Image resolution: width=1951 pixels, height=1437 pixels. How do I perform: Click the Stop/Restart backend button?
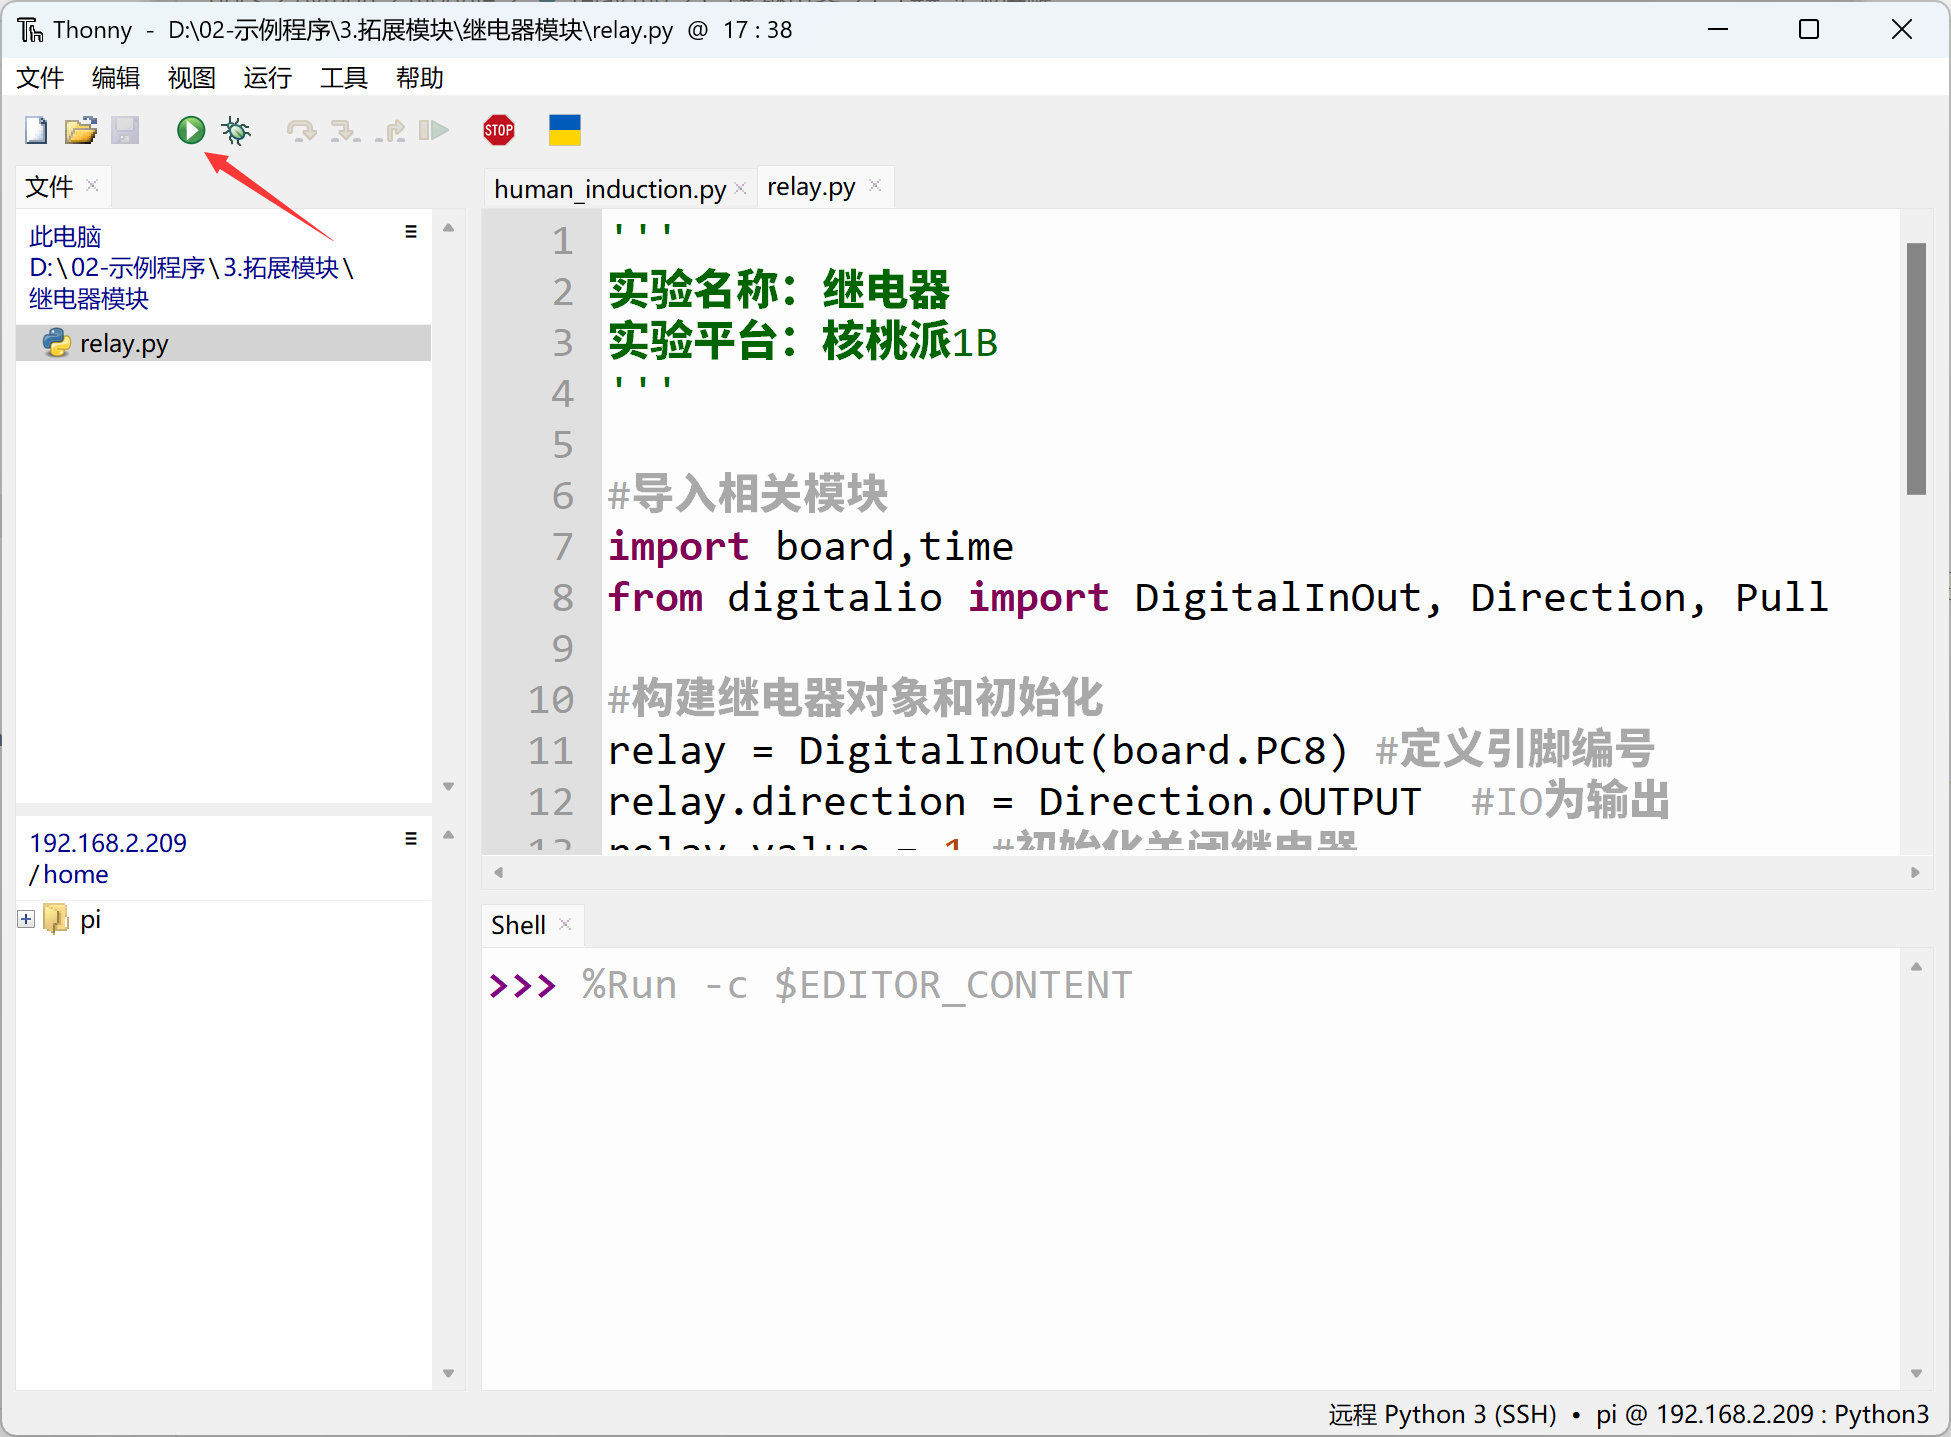click(x=500, y=130)
